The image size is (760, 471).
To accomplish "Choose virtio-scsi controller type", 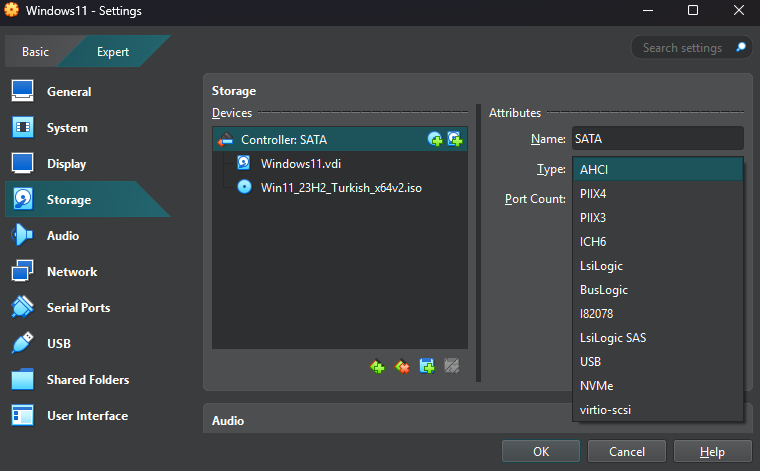I will [x=658, y=409].
